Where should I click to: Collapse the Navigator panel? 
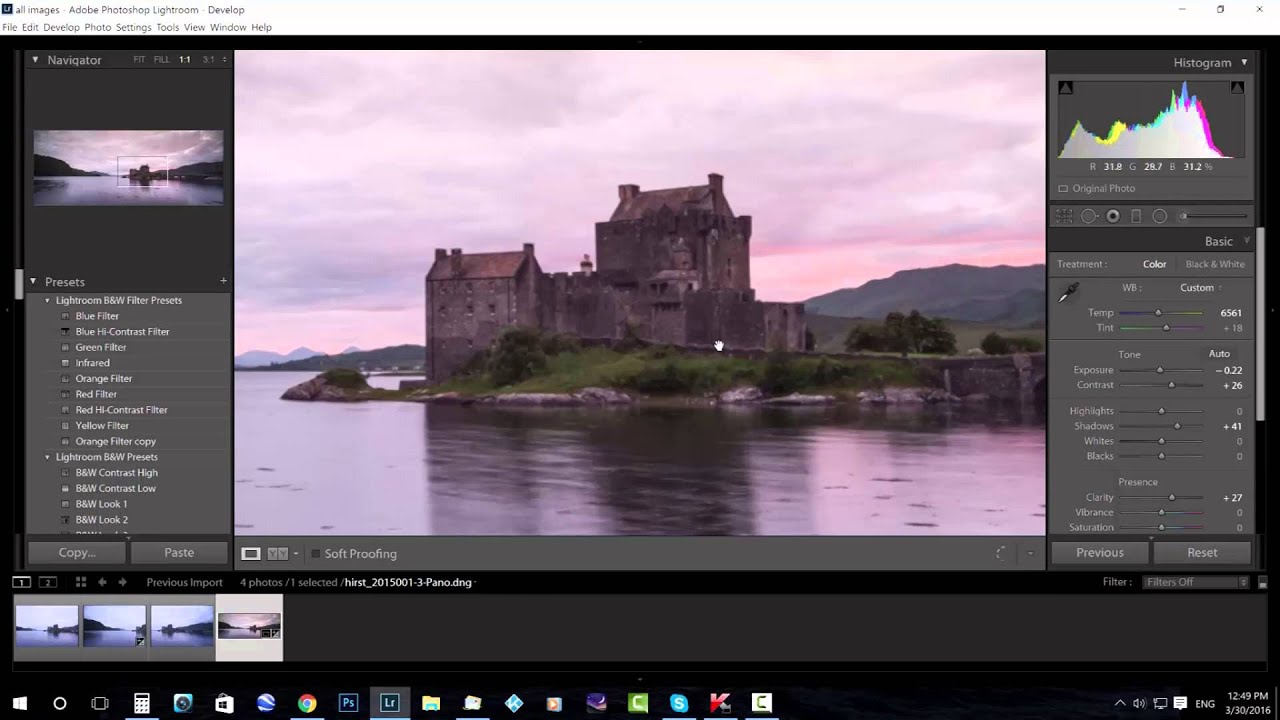[35, 60]
